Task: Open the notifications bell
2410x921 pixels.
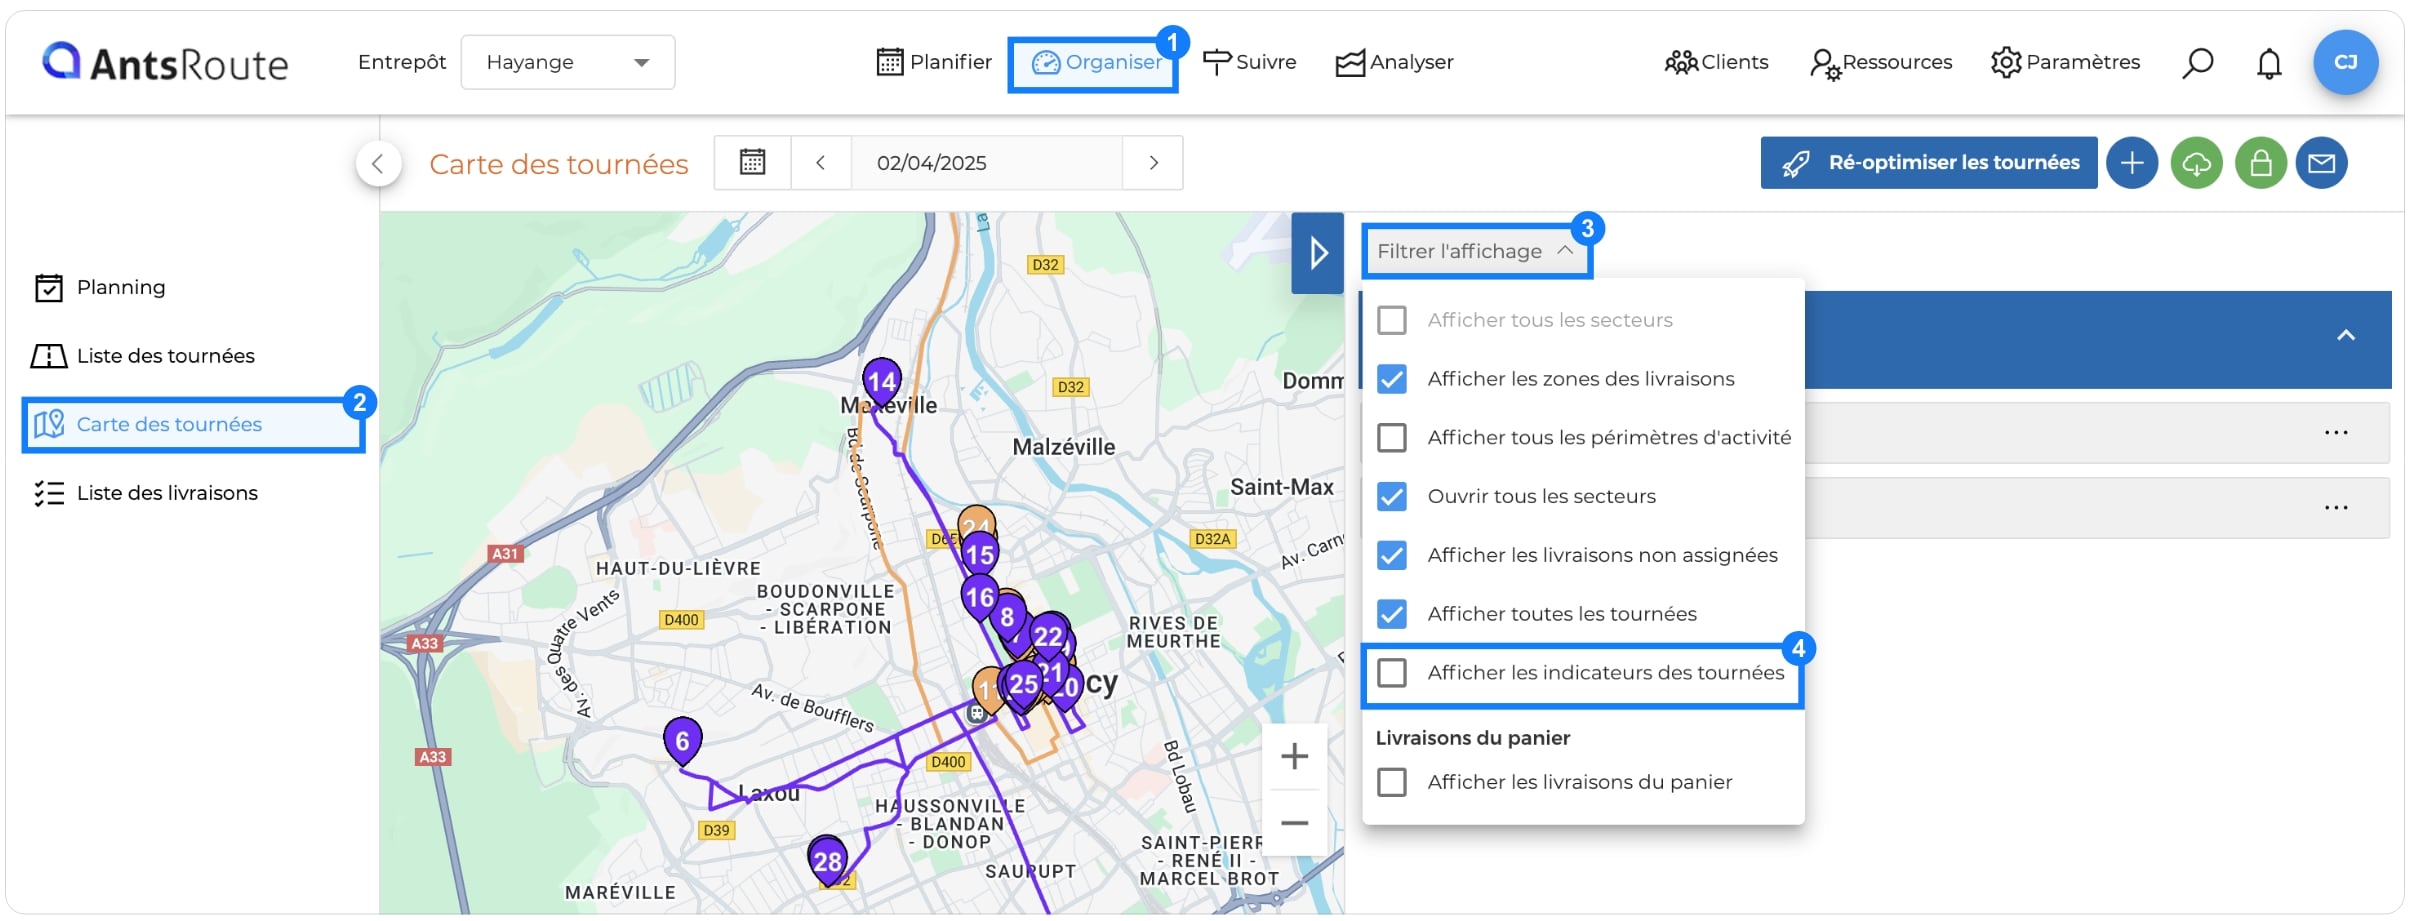Action: pyautogui.click(x=2269, y=63)
